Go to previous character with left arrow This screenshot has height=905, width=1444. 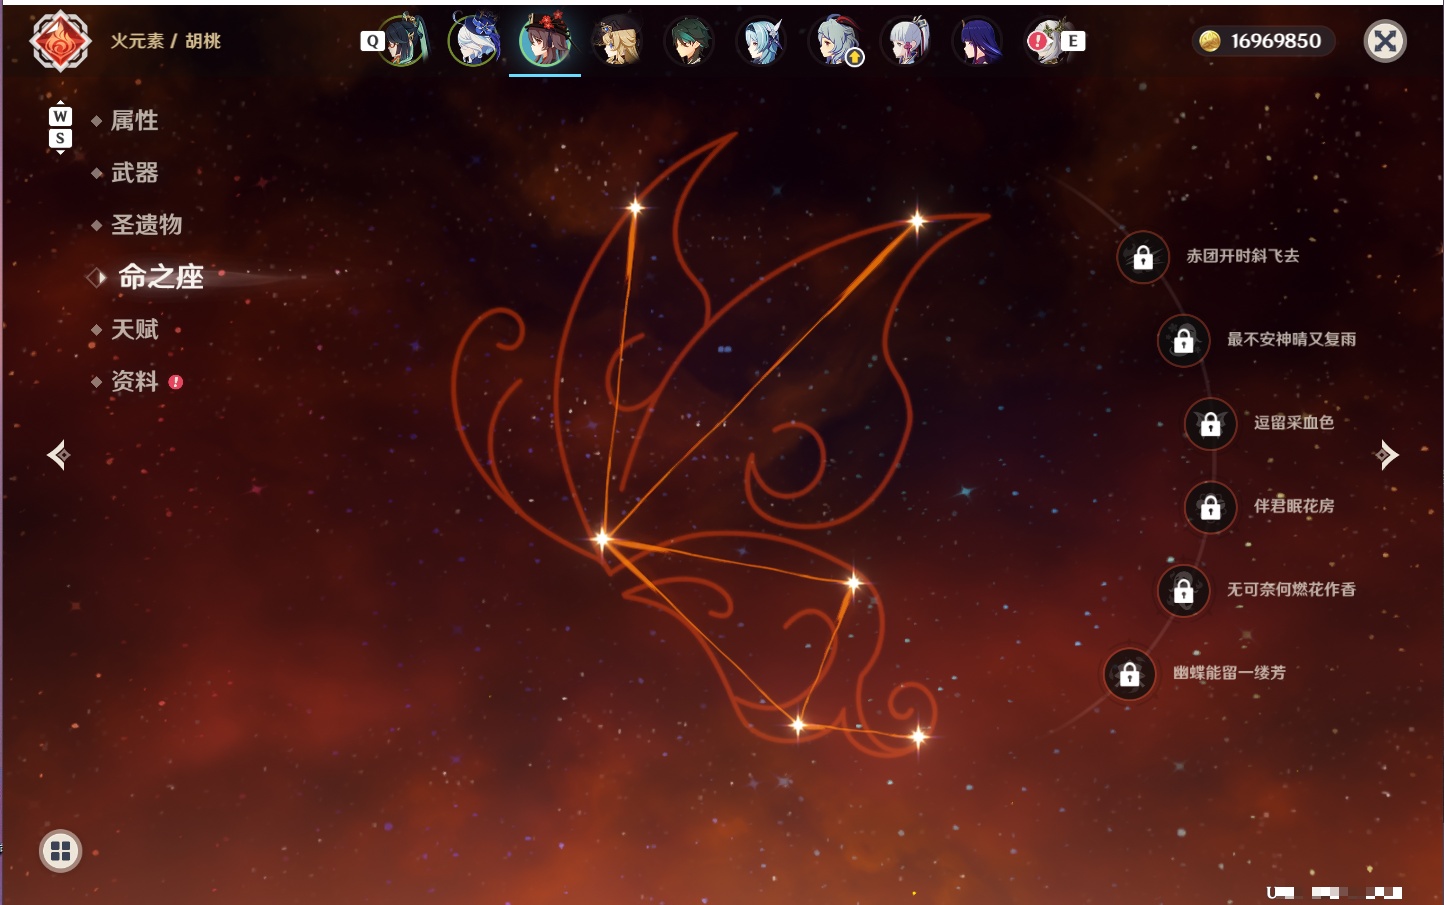pyautogui.click(x=58, y=455)
